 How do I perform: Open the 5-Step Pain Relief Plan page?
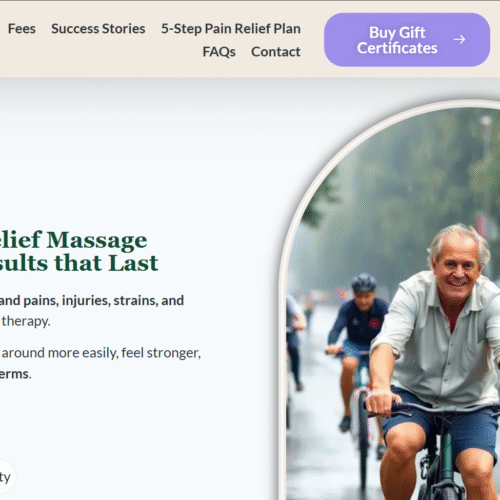click(231, 29)
